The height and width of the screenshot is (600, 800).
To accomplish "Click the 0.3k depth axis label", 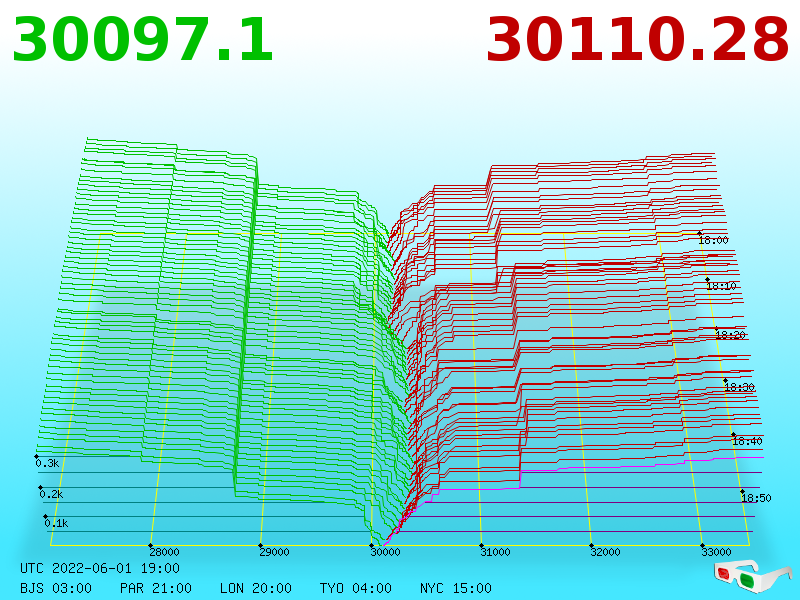I will coord(47,463).
